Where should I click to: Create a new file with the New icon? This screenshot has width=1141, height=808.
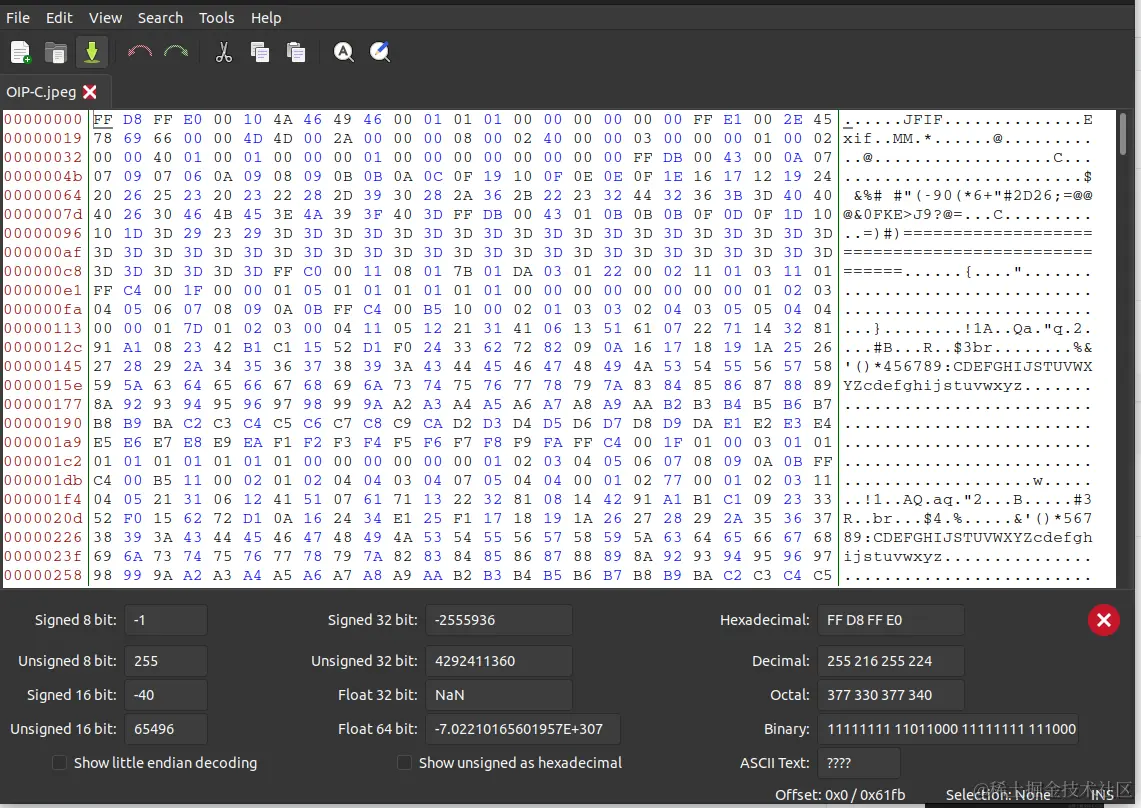20,52
